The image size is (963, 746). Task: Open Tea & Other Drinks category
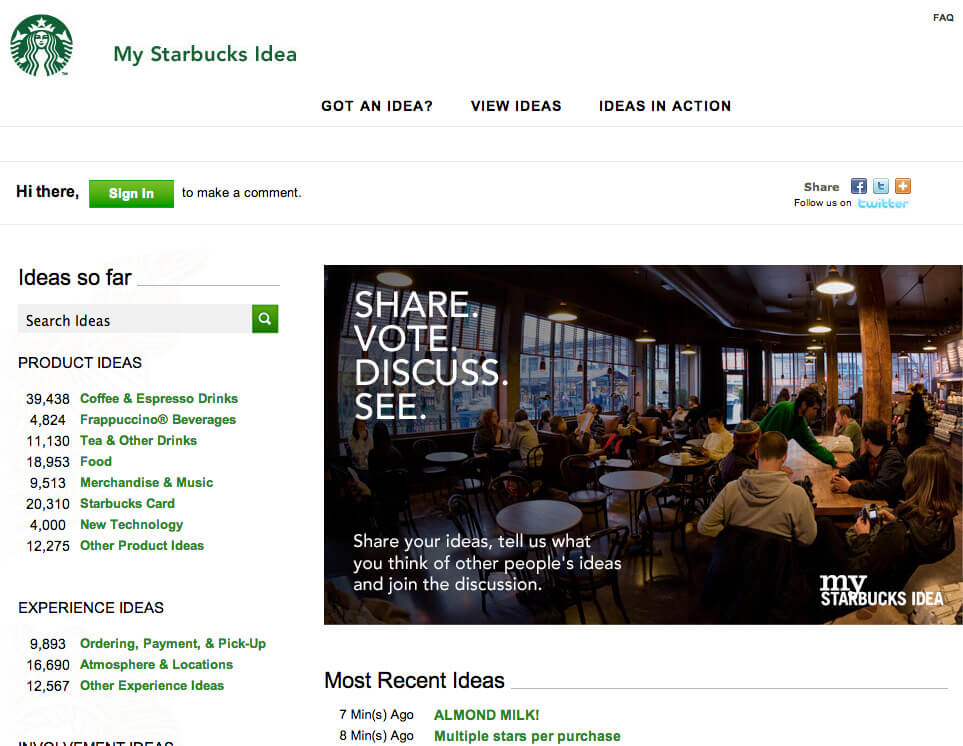point(138,440)
